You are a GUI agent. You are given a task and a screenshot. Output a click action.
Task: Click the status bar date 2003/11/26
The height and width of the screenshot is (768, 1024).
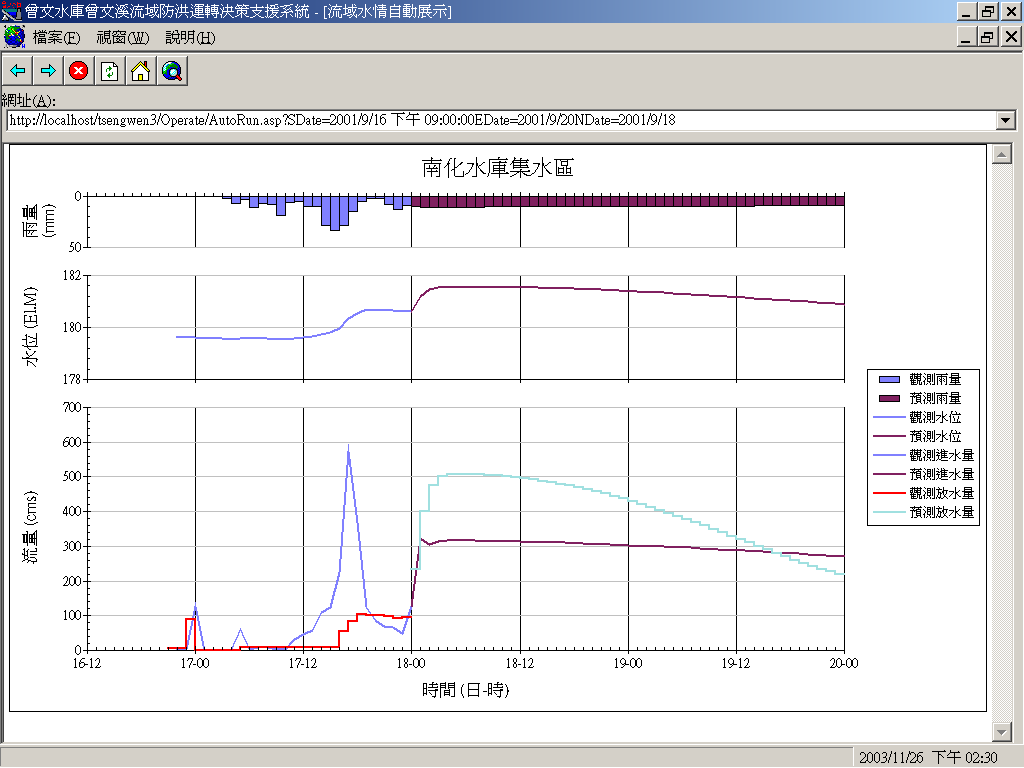(x=891, y=758)
